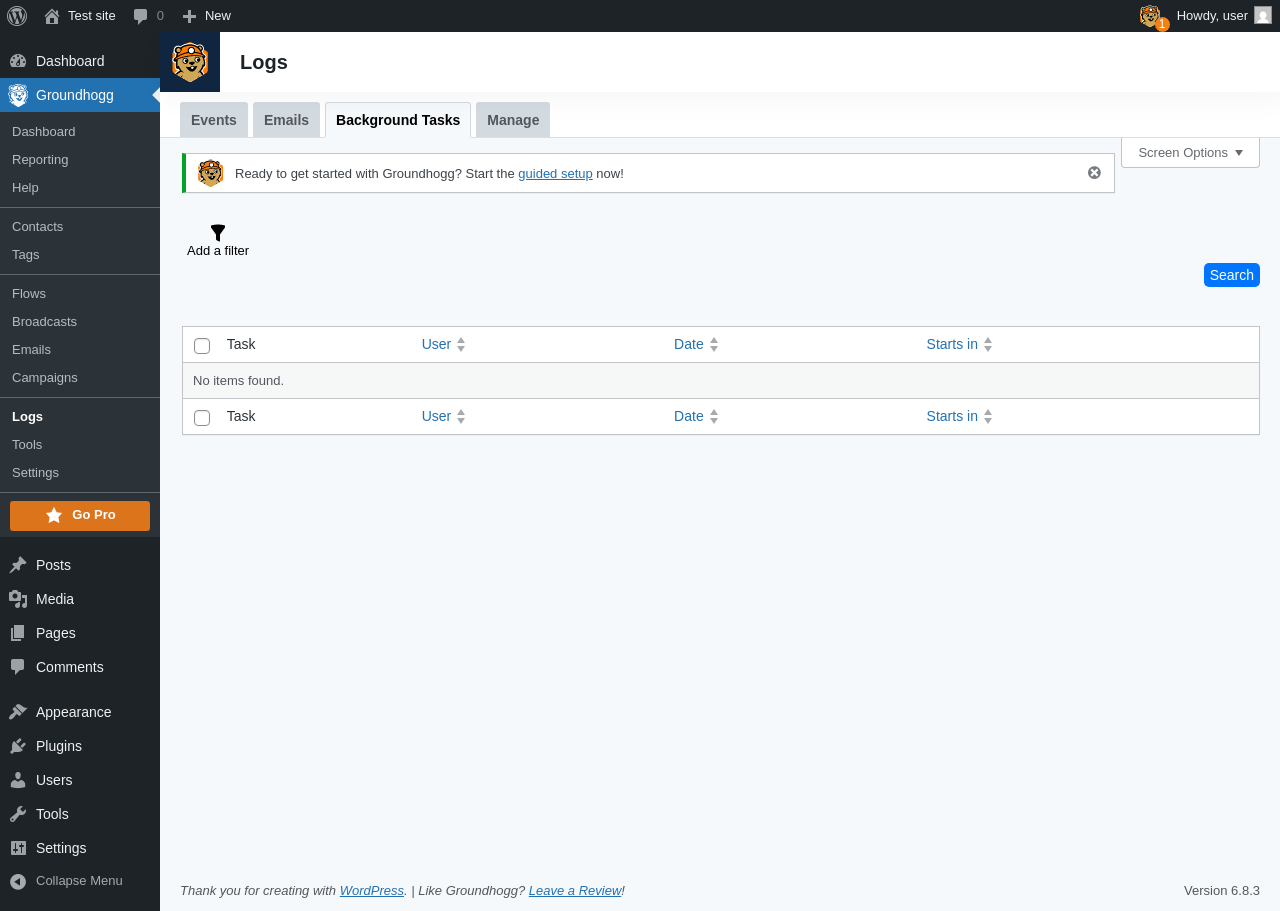Screen dimensions: 1280x911
Task: Click the Plugins plug icon
Action: 18,746
